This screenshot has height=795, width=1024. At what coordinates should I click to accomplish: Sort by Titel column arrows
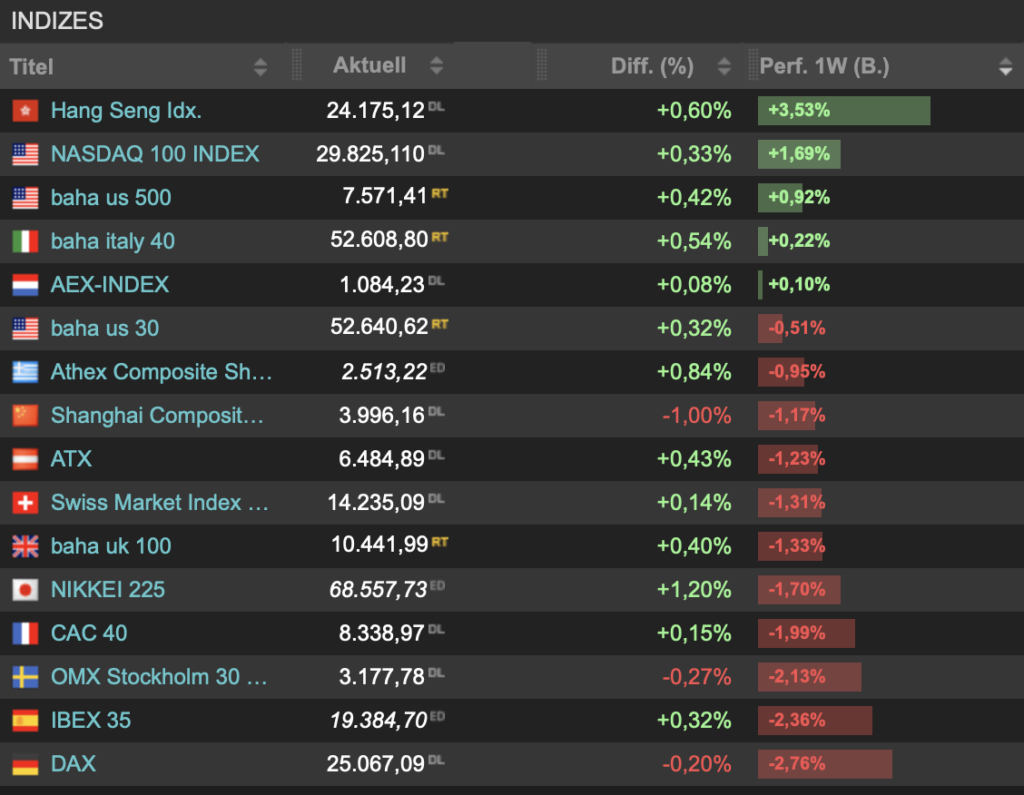(261, 67)
